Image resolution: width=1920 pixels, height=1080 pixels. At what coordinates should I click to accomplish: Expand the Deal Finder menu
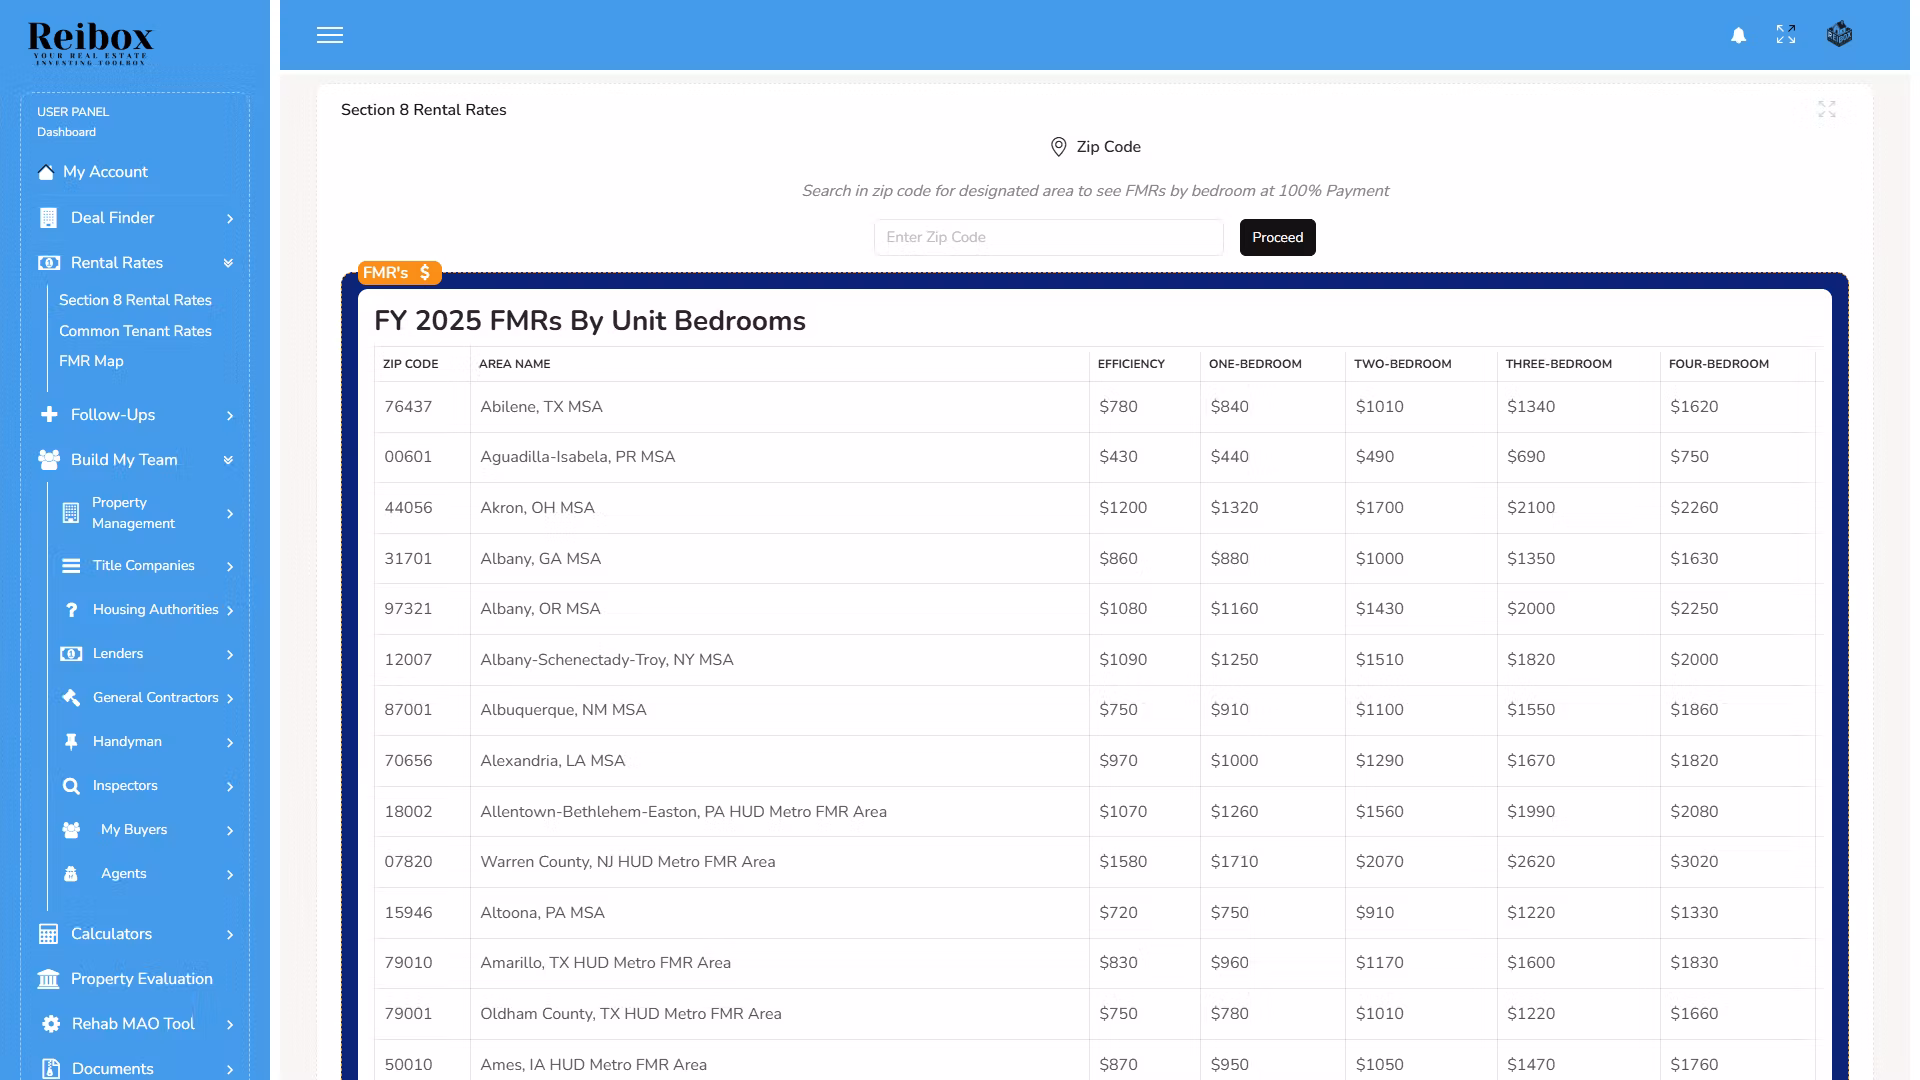(x=229, y=218)
